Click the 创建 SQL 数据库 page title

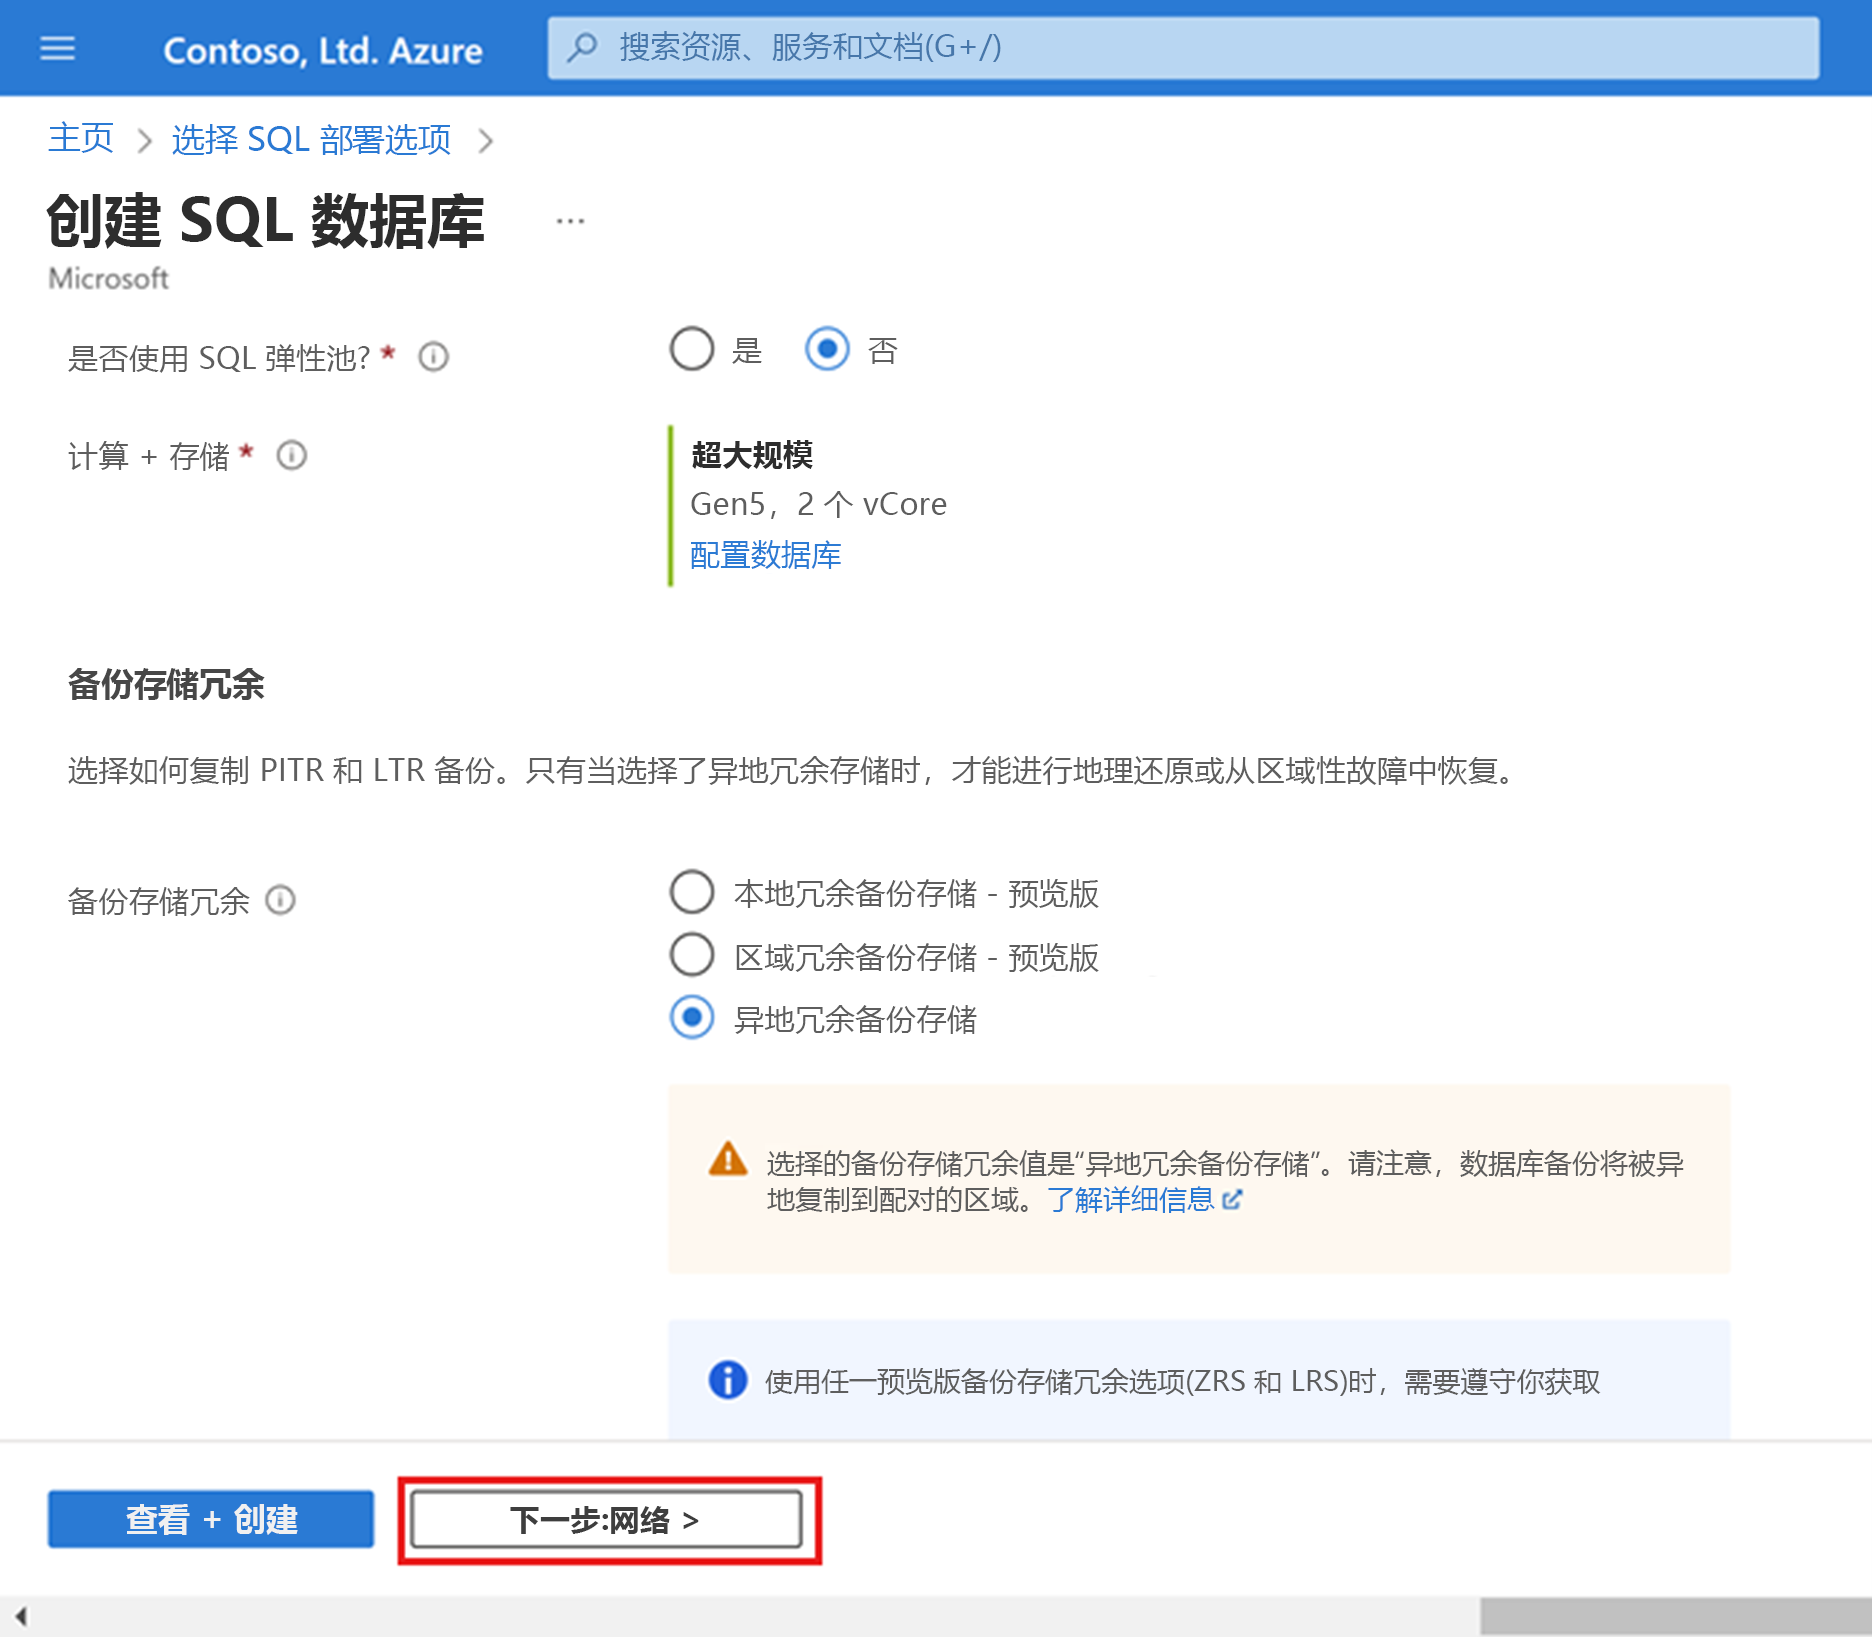(266, 221)
